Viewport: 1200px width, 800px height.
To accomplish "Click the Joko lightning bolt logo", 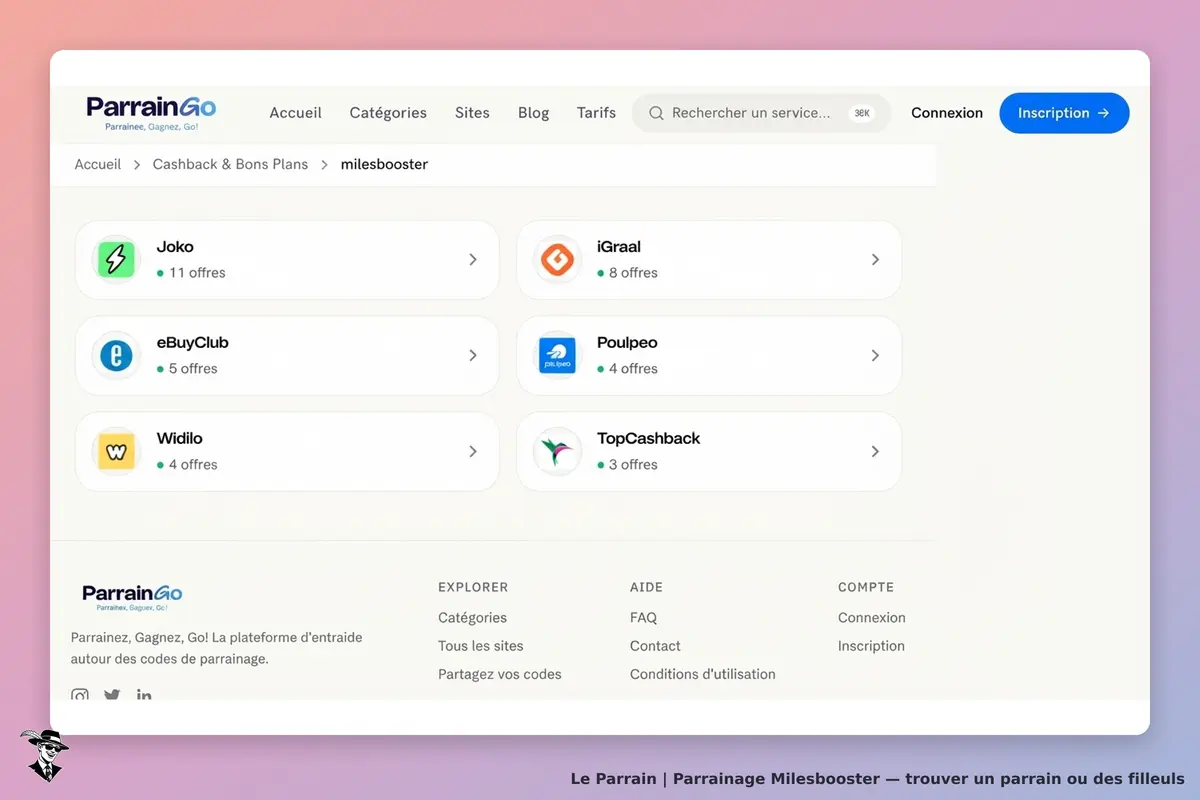I will 116,260.
